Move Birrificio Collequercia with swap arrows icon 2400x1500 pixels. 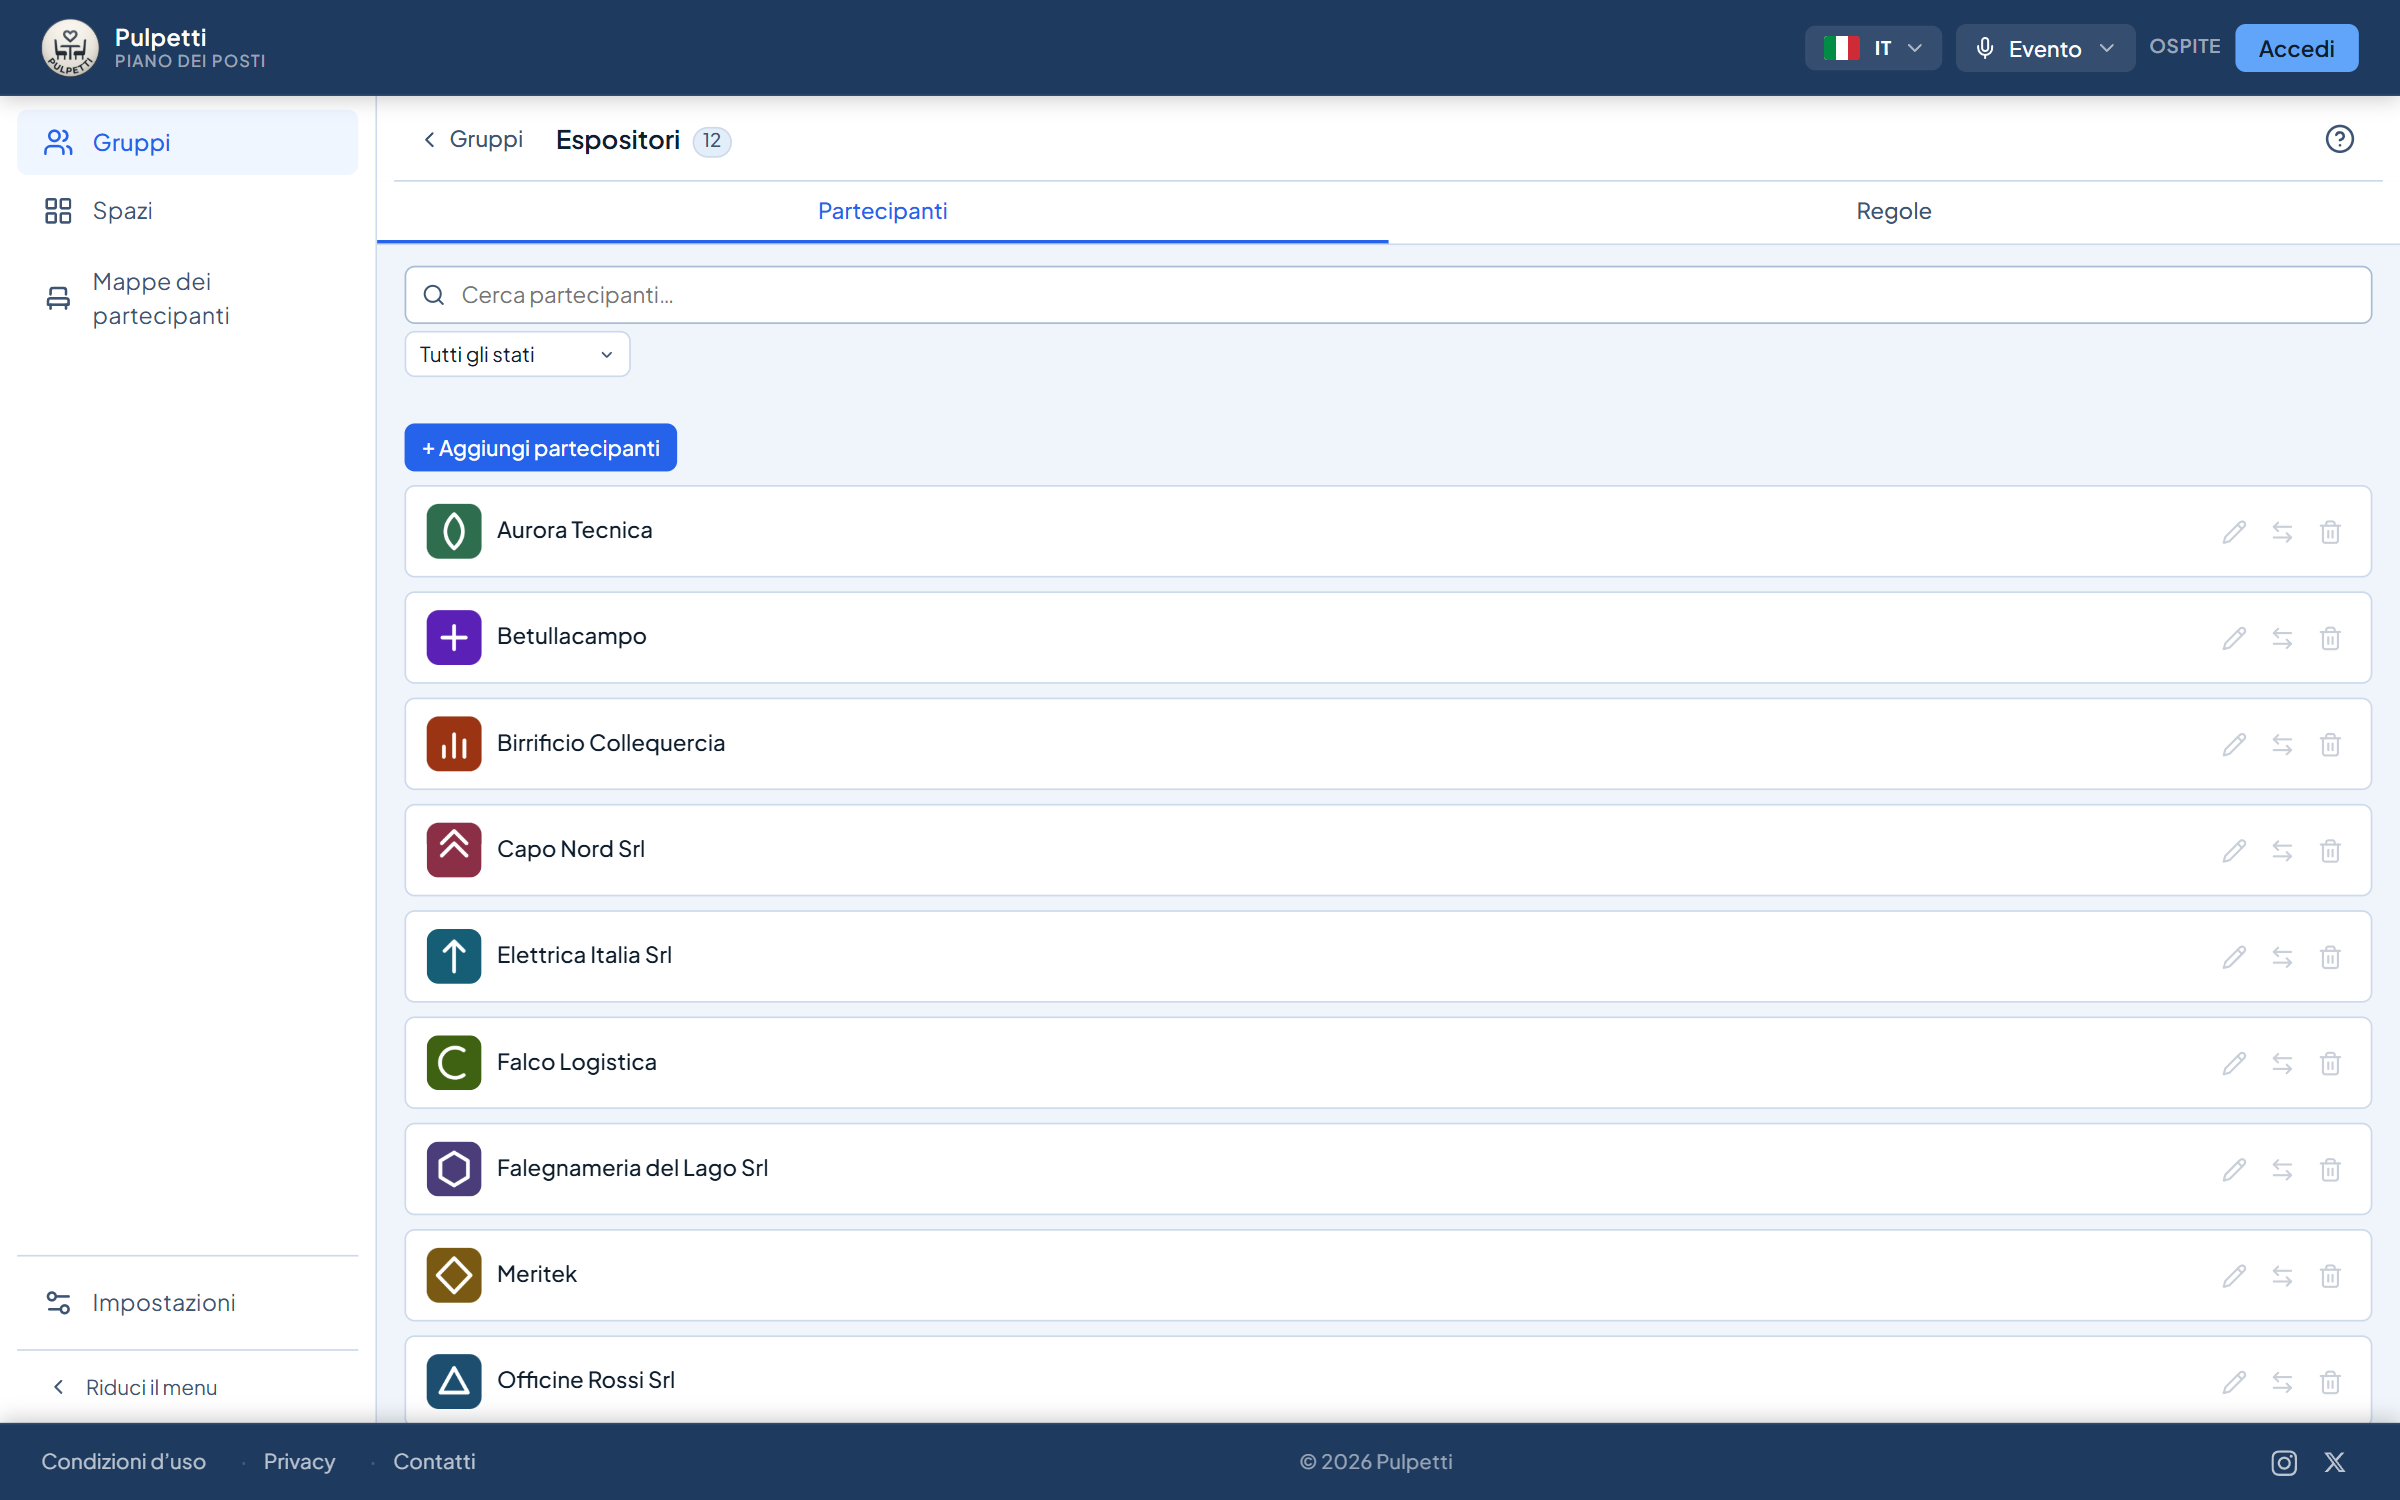2282,745
